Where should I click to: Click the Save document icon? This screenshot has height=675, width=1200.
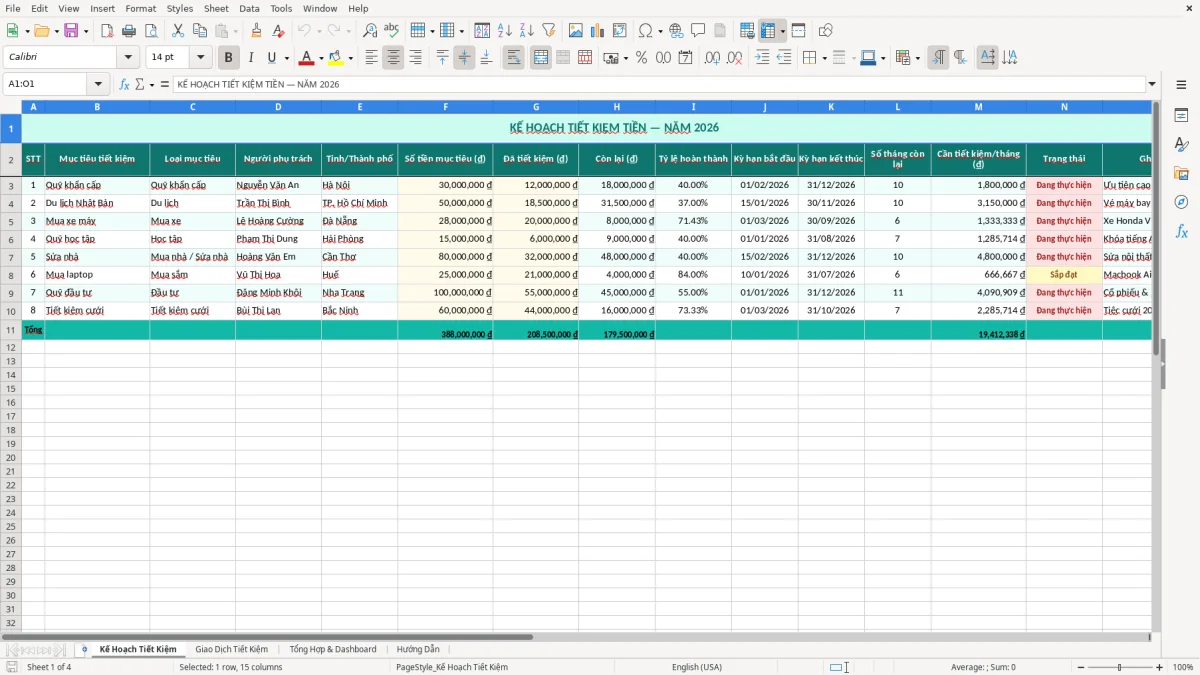[71, 31]
